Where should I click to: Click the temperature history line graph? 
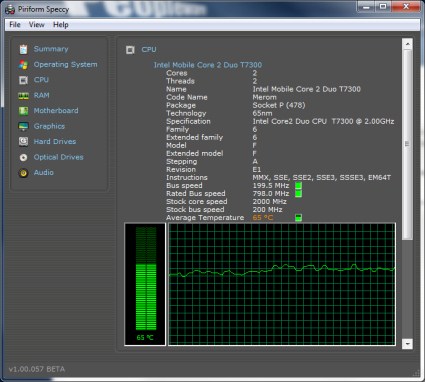coord(282,284)
